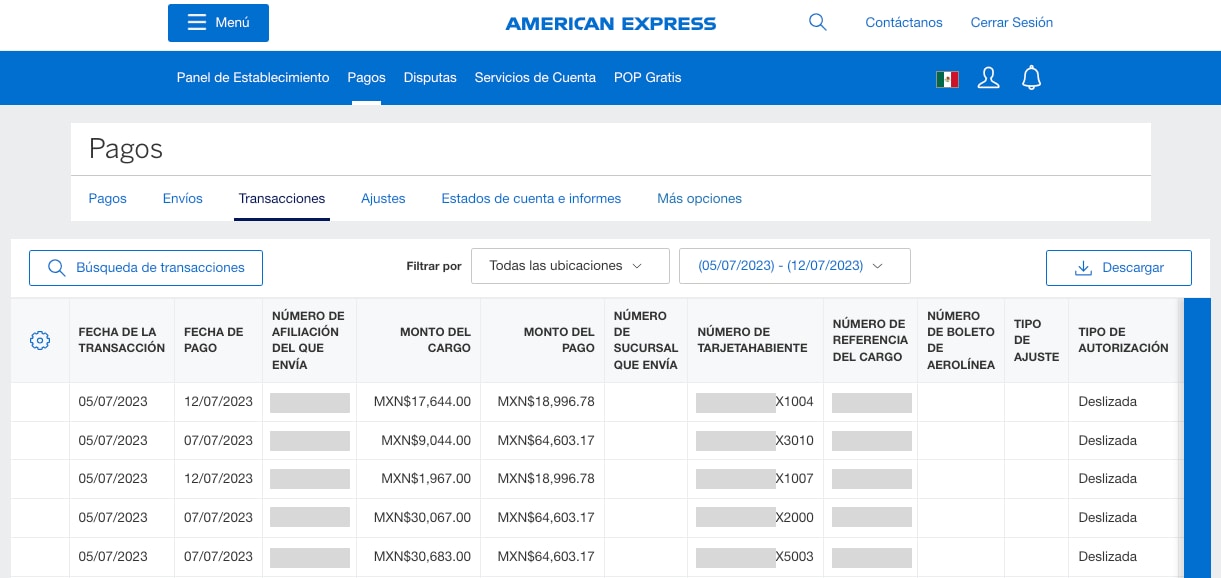Click the Búsqueda de transacciones search field

click(x=145, y=267)
